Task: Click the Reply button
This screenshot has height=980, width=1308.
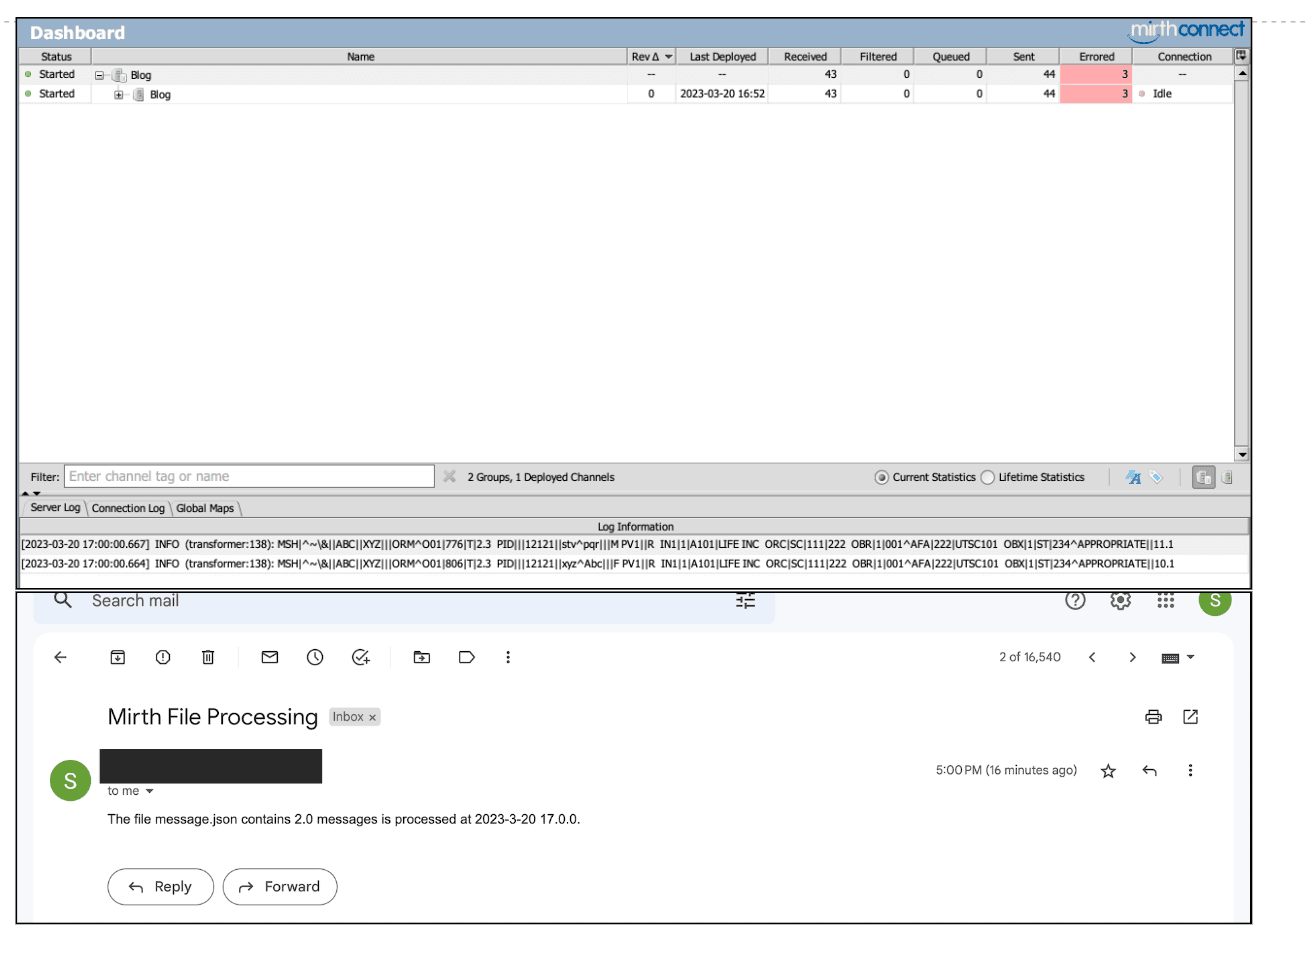Action: [x=161, y=887]
